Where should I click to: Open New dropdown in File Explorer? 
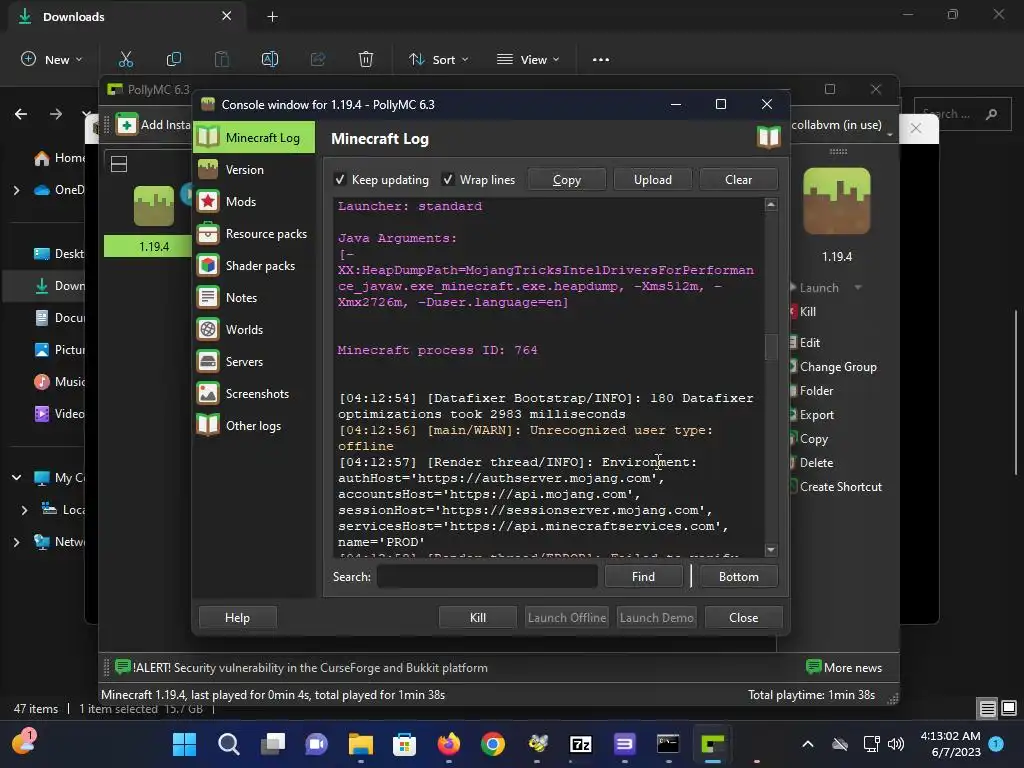[x=52, y=59]
